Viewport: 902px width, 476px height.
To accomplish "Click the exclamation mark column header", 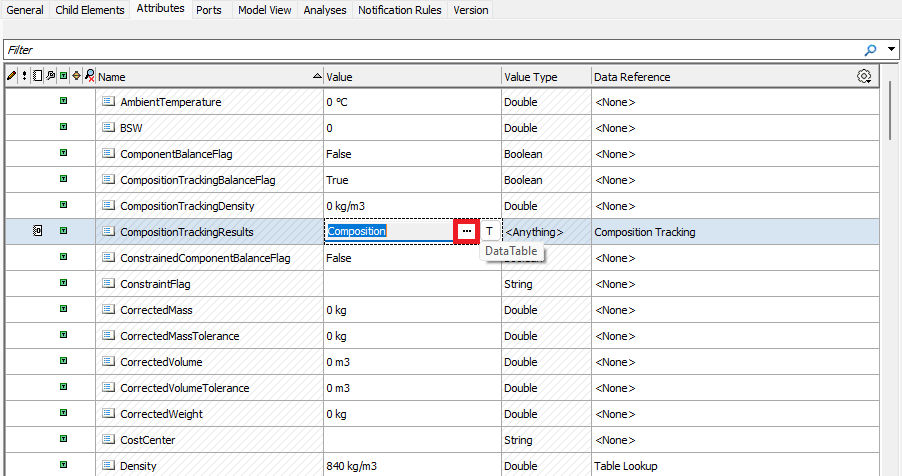I will click(24, 76).
